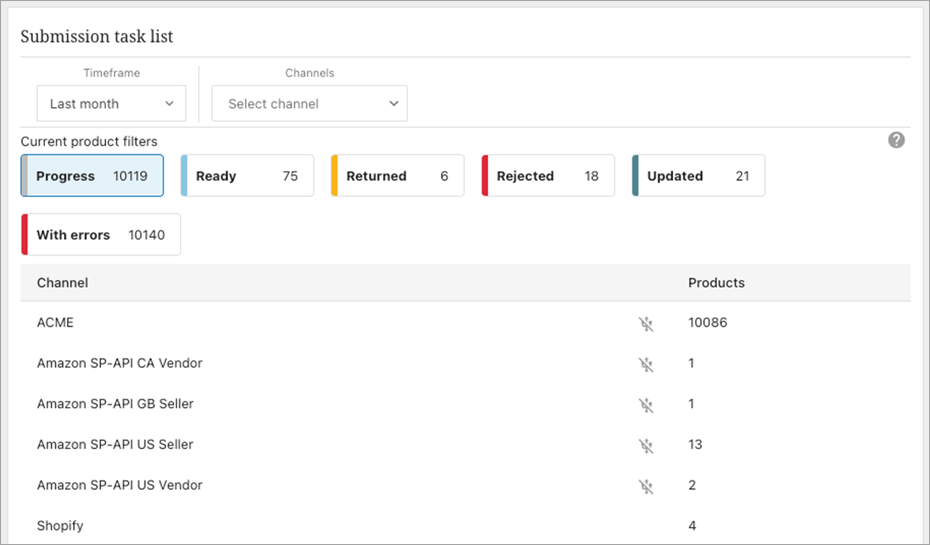Open the ACME channel row
The width and height of the screenshot is (930, 545).
55,323
